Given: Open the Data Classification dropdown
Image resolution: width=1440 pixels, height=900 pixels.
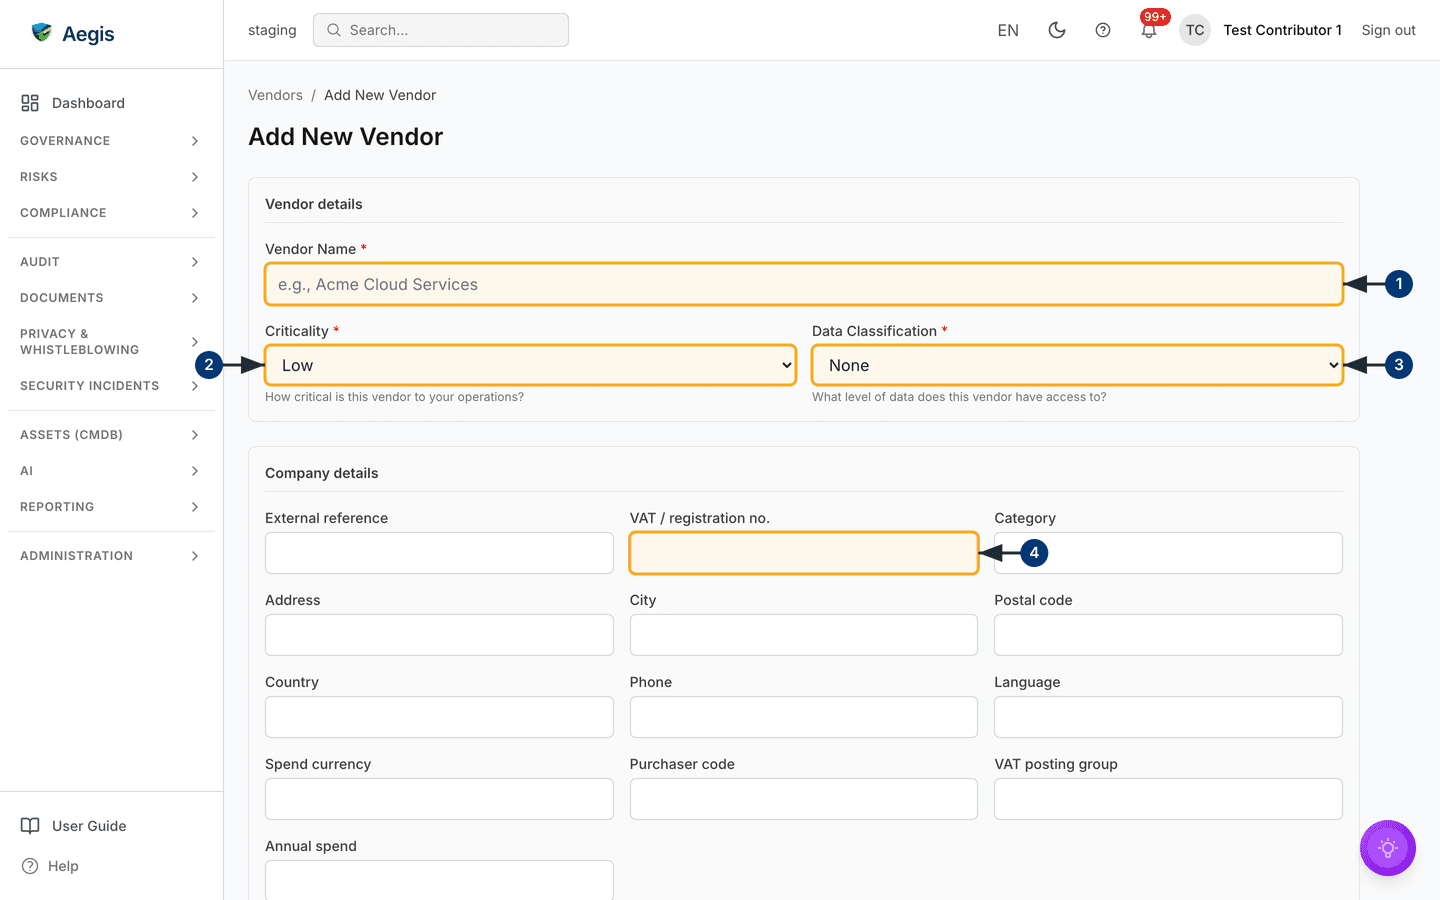Looking at the screenshot, I should [x=1077, y=365].
